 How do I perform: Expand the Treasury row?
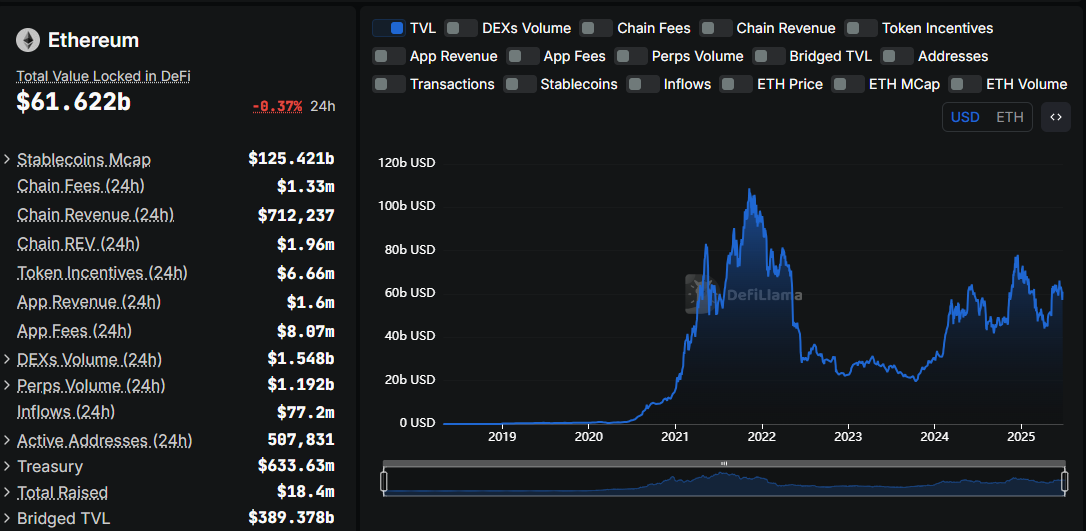[x=7, y=466]
